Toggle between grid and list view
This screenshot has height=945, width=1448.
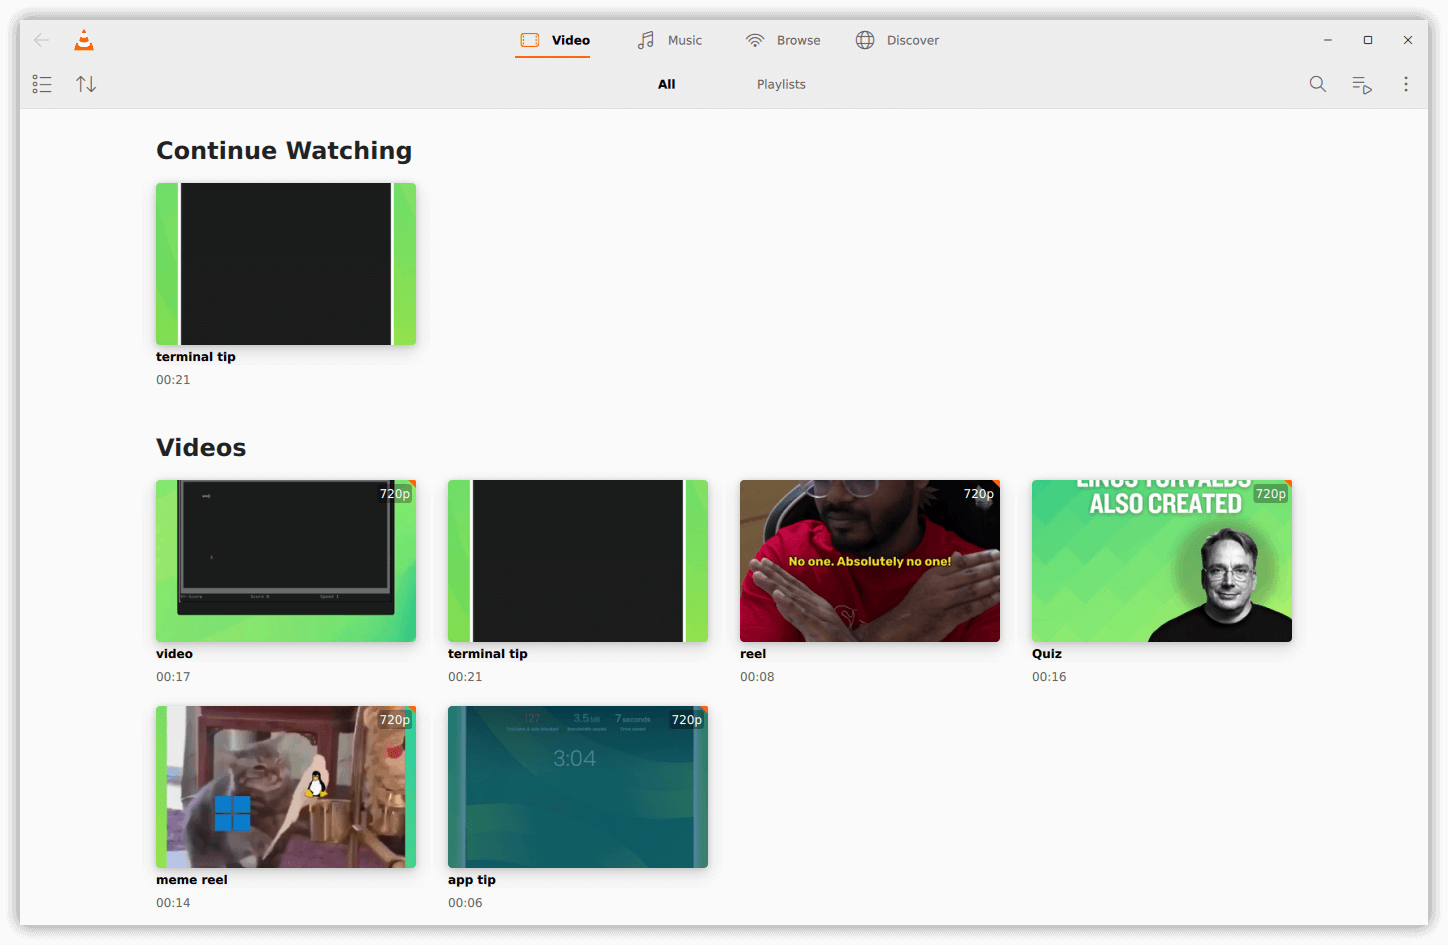[42, 84]
